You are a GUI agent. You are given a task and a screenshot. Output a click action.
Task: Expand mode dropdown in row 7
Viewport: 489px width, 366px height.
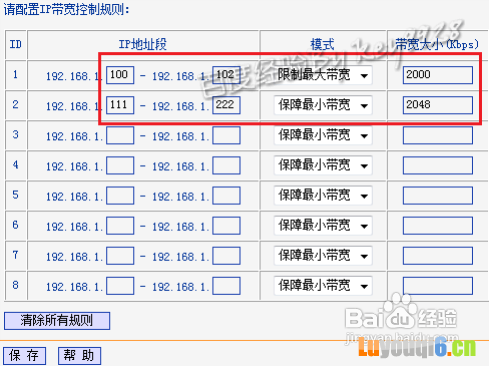(x=323, y=256)
